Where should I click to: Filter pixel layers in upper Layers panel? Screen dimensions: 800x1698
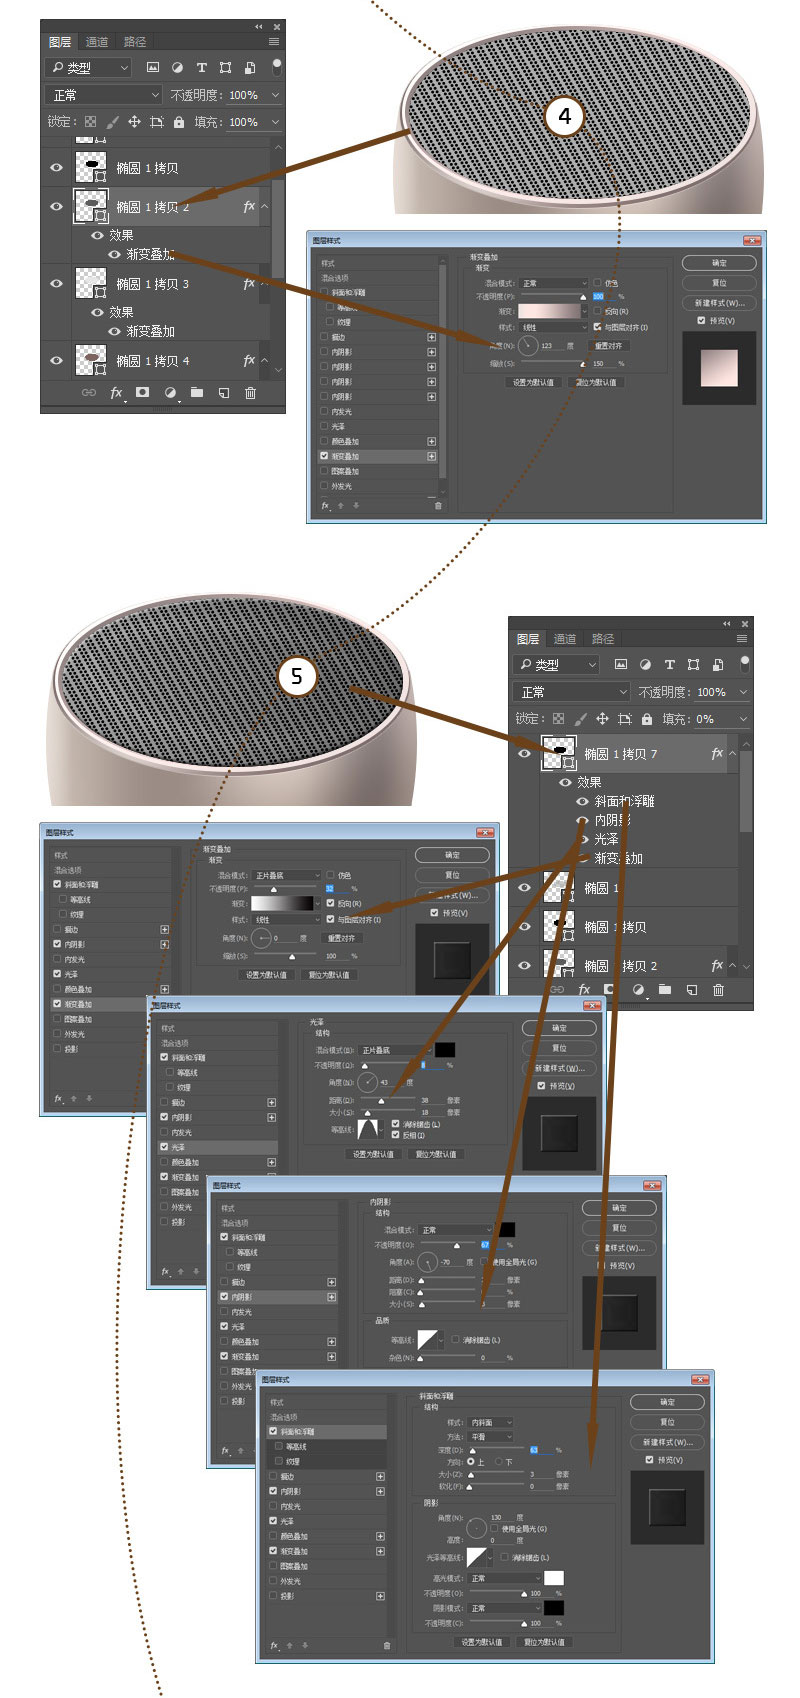coord(153,68)
